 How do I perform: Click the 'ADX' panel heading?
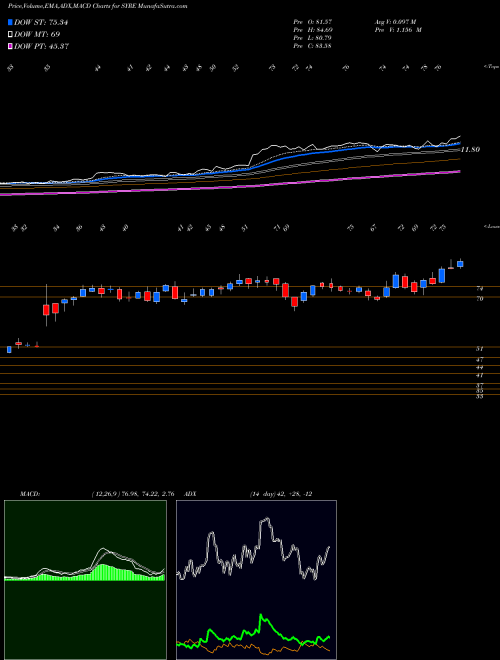coord(191,494)
